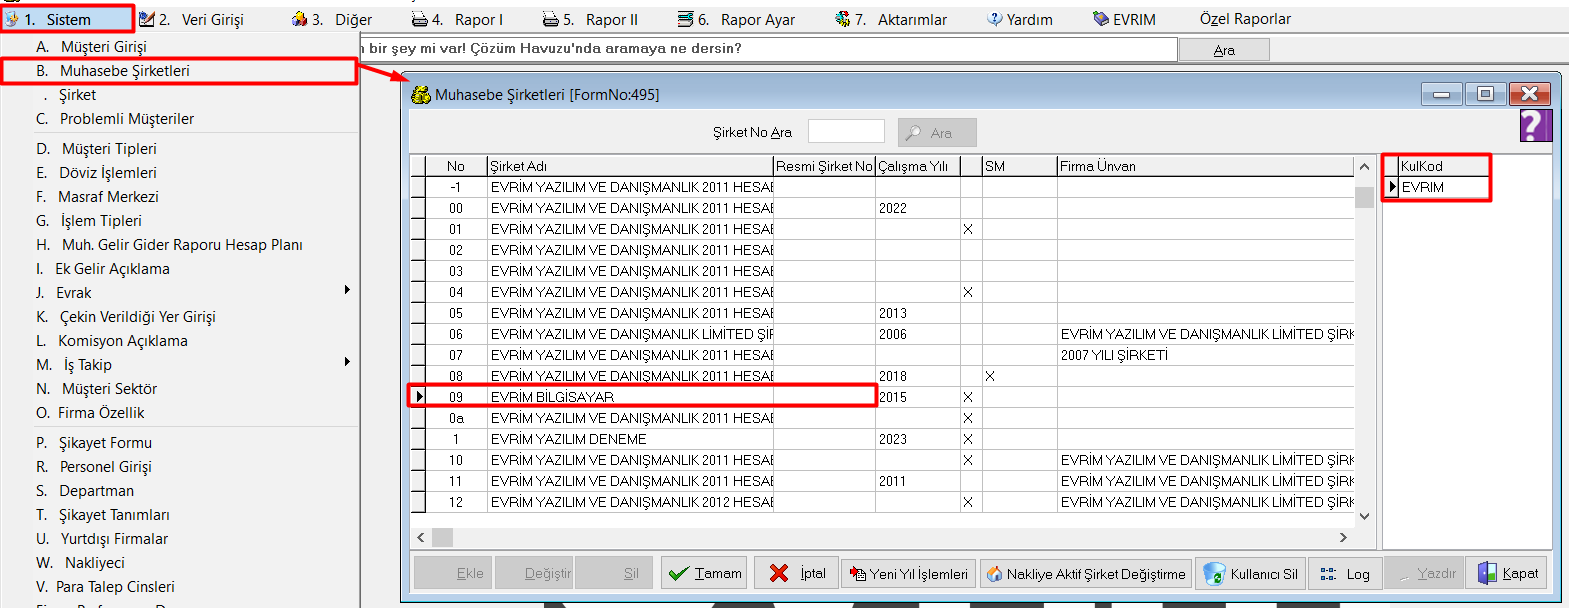Screen dimensions: 1569x608
Task: Click the company list's scroll-down arrow
Action: (1364, 516)
